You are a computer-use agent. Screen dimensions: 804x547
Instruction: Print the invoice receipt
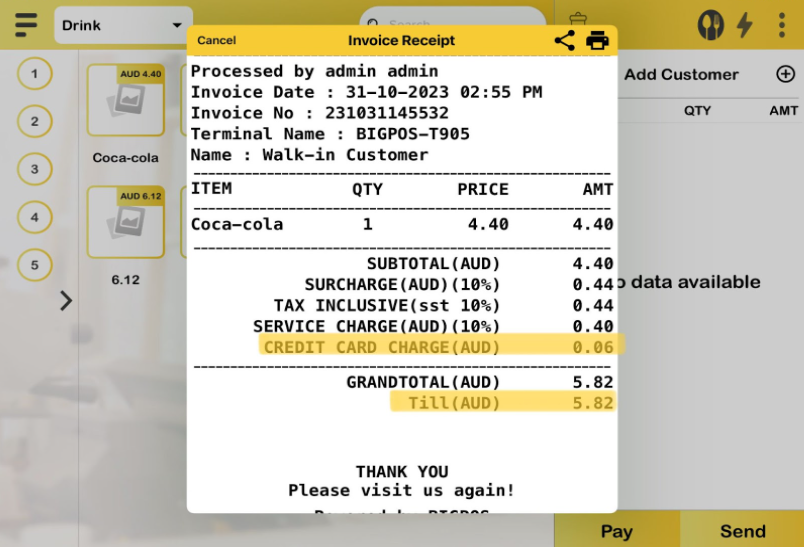(597, 40)
